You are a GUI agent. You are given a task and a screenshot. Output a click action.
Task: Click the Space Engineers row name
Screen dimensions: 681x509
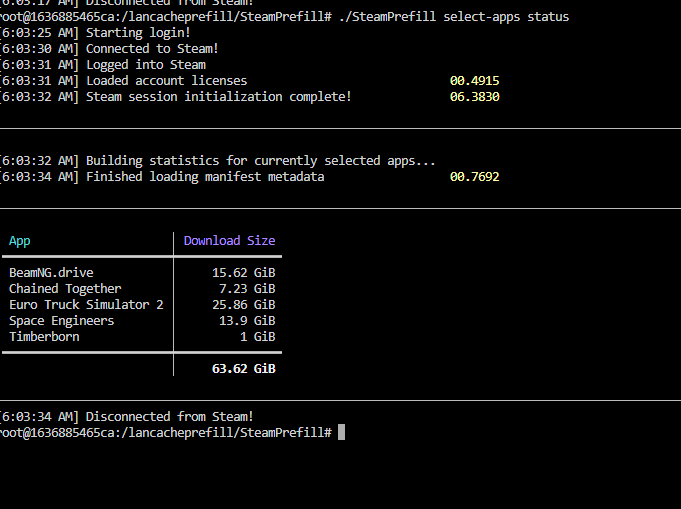click(x=61, y=321)
